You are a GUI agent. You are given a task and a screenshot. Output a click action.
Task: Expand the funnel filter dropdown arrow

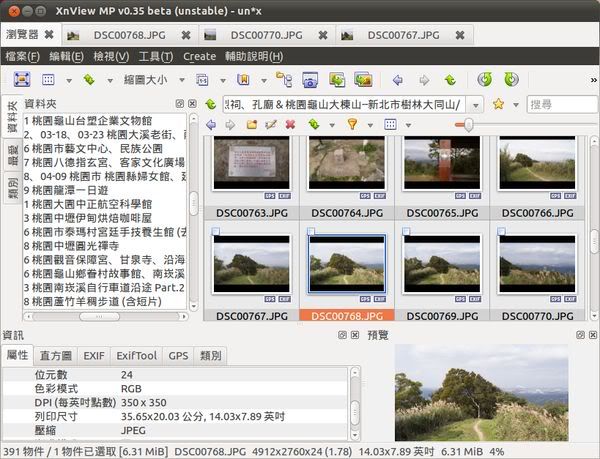click(370, 125)
